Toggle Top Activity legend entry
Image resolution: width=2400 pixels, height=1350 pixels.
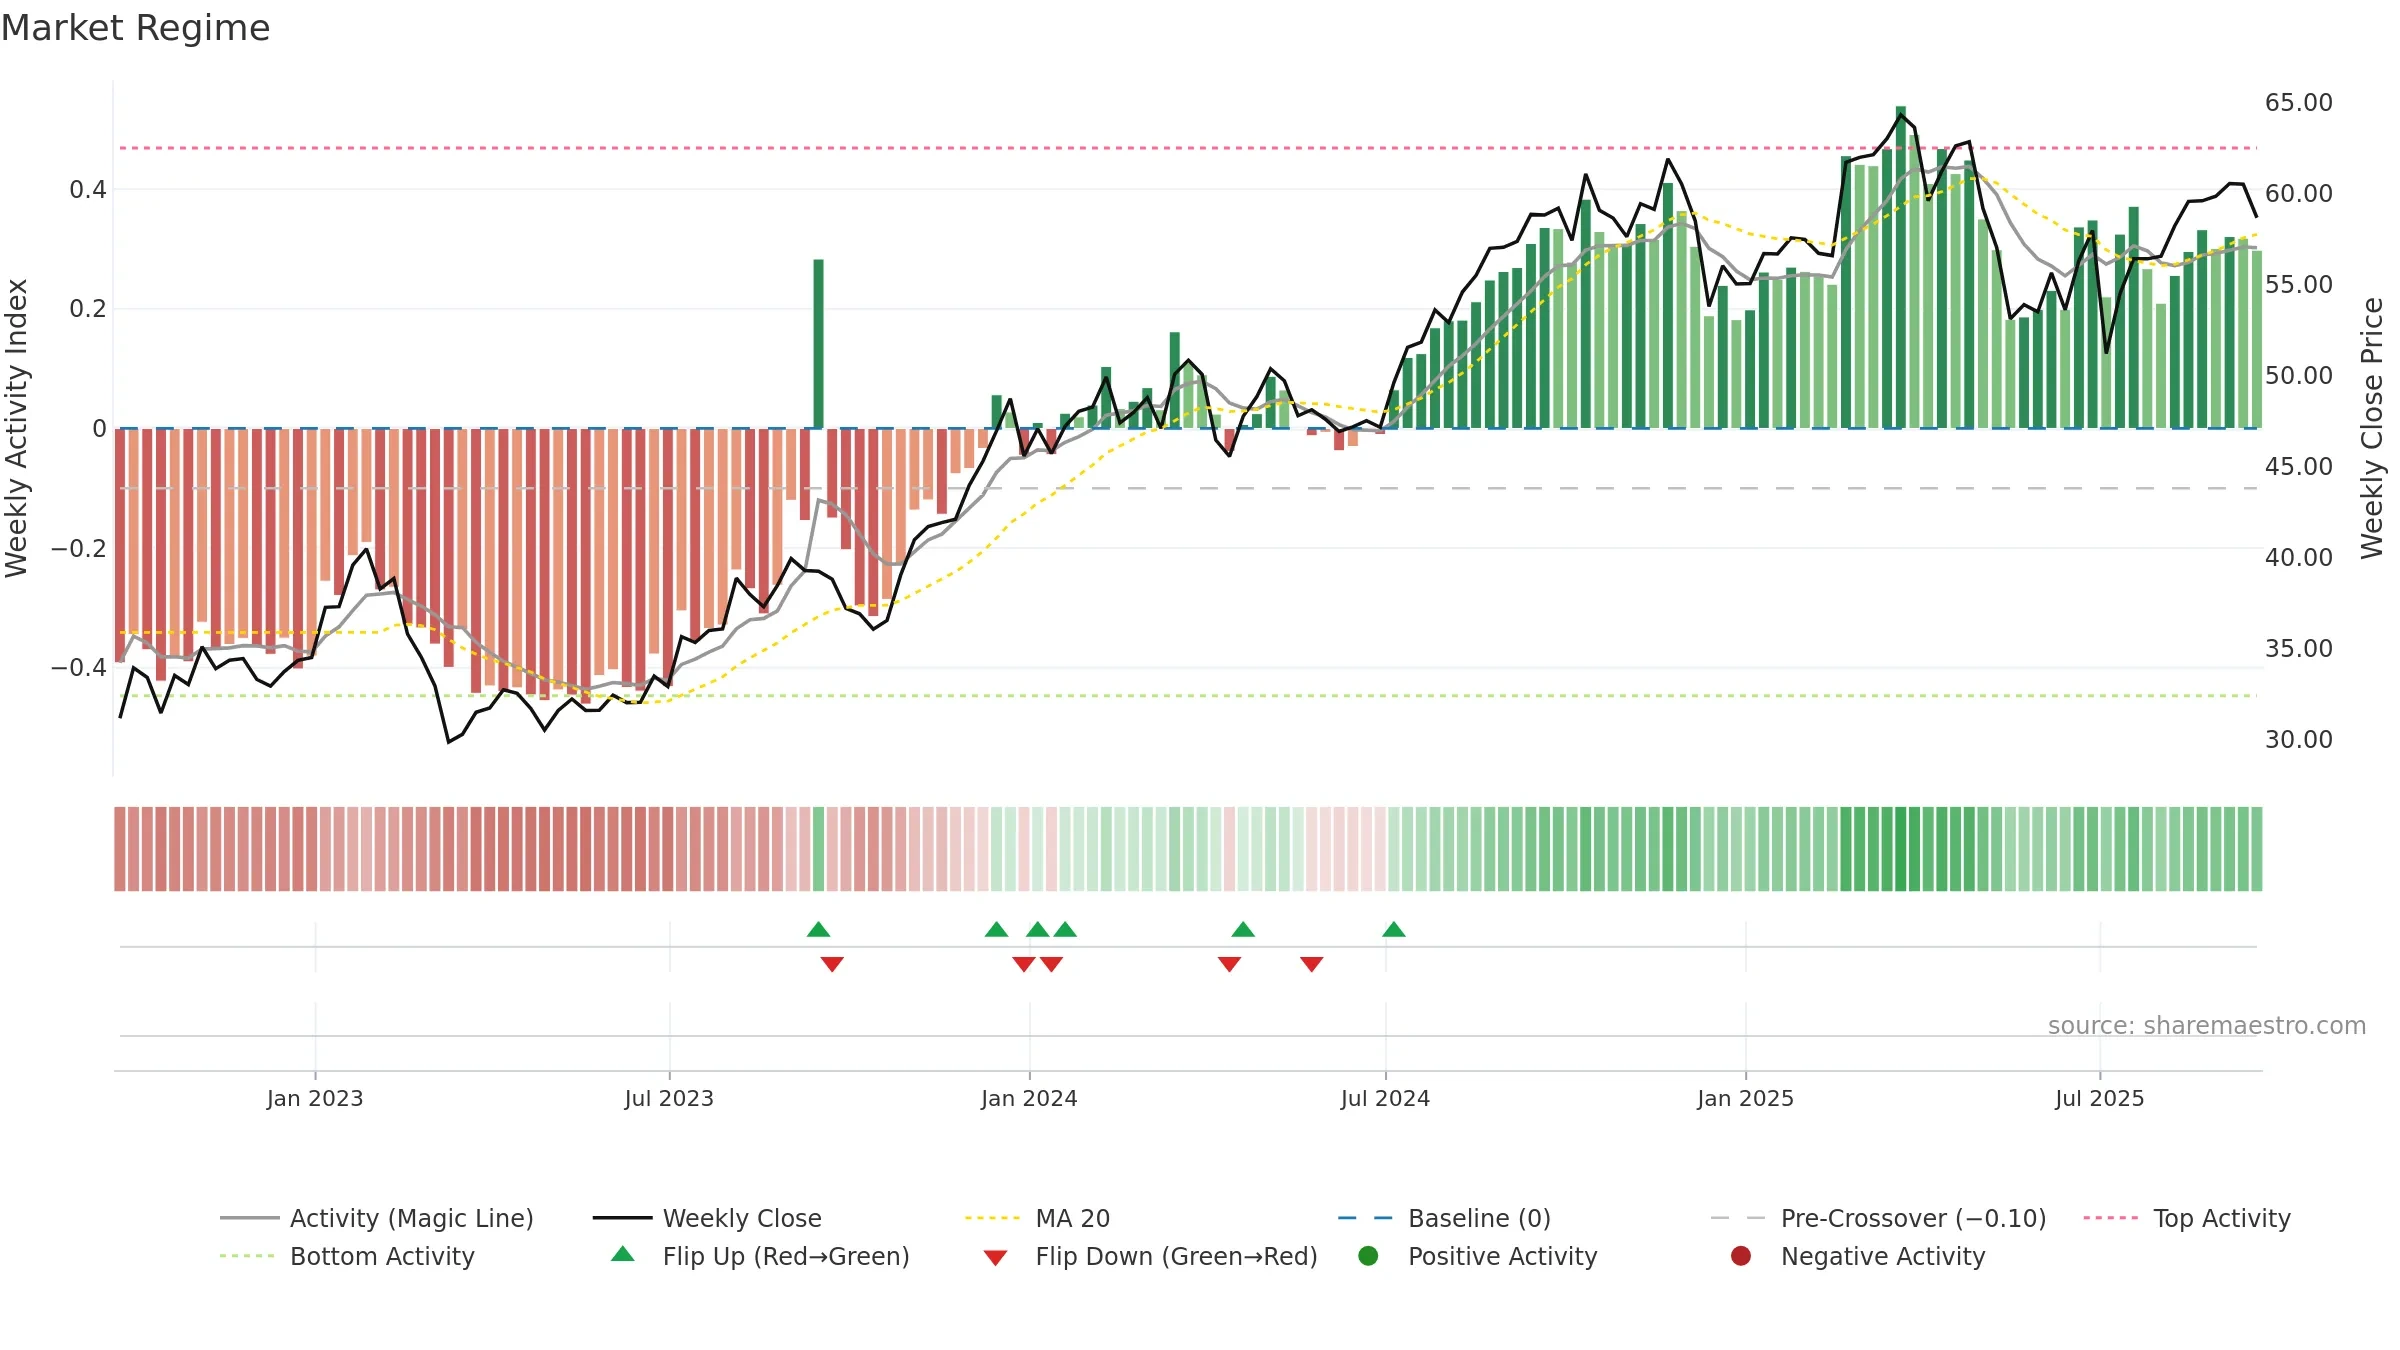(x=2187, y=1218)
